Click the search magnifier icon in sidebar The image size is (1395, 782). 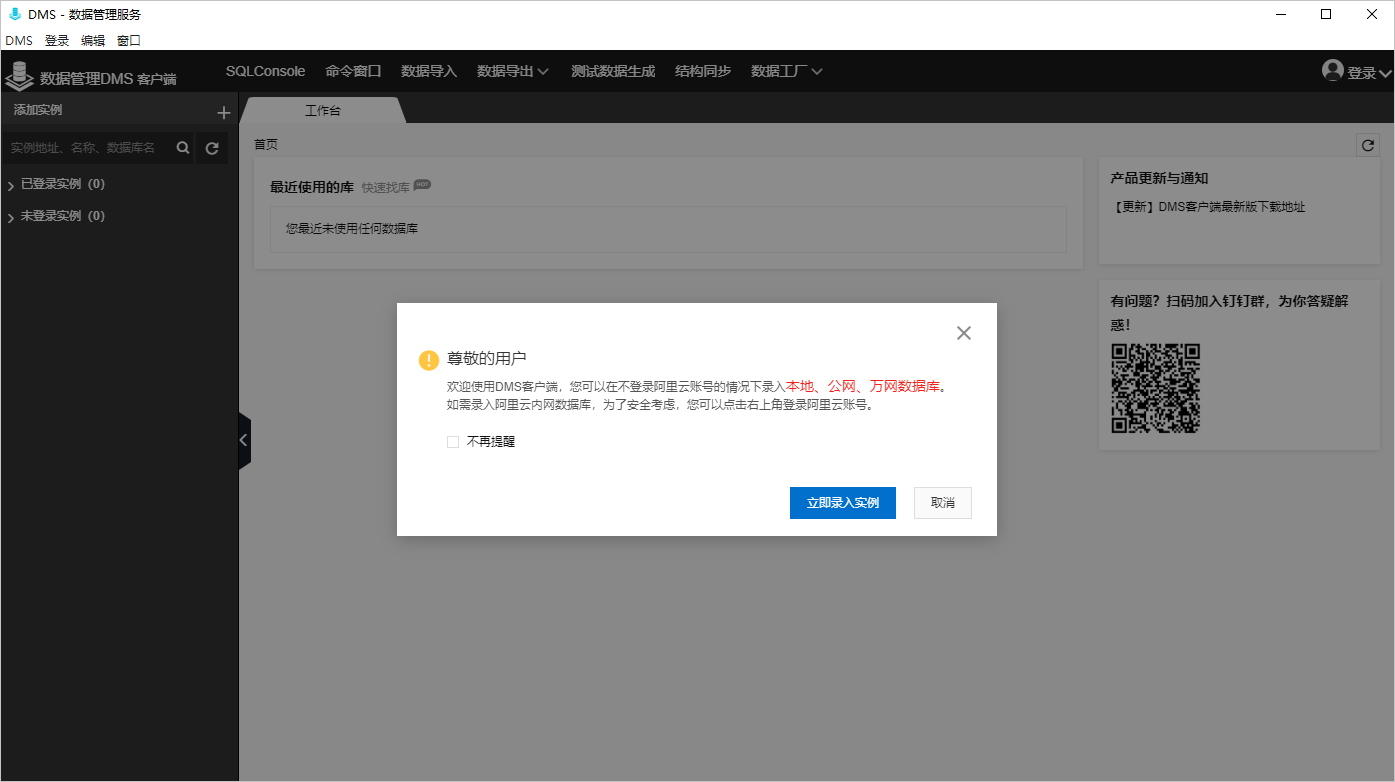pos(183,148)
